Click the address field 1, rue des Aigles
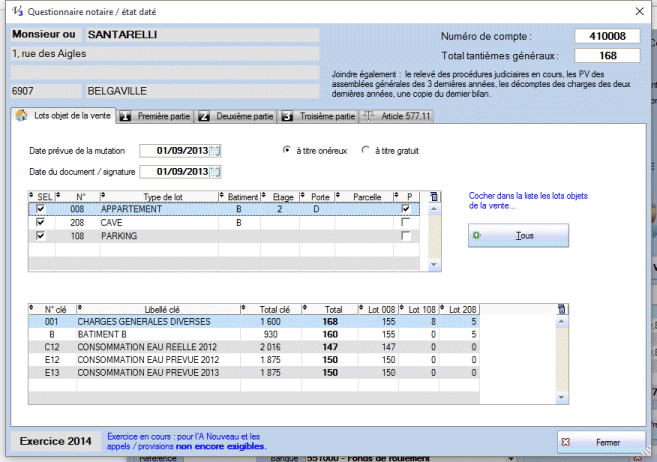 coord(165,54)
